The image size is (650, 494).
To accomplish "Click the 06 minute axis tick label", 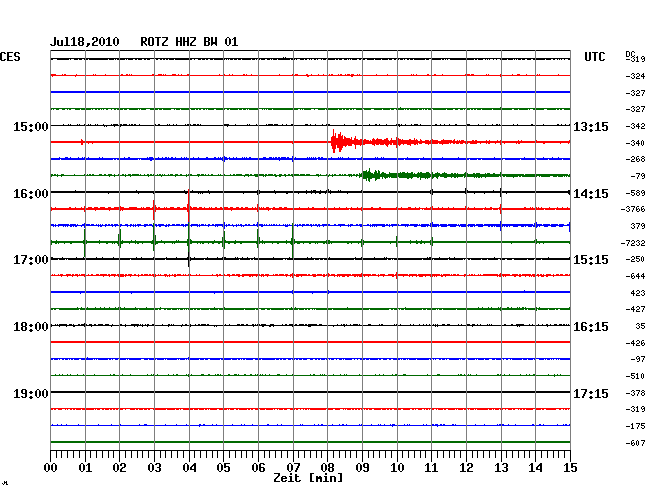I will (x=258, y=468).
